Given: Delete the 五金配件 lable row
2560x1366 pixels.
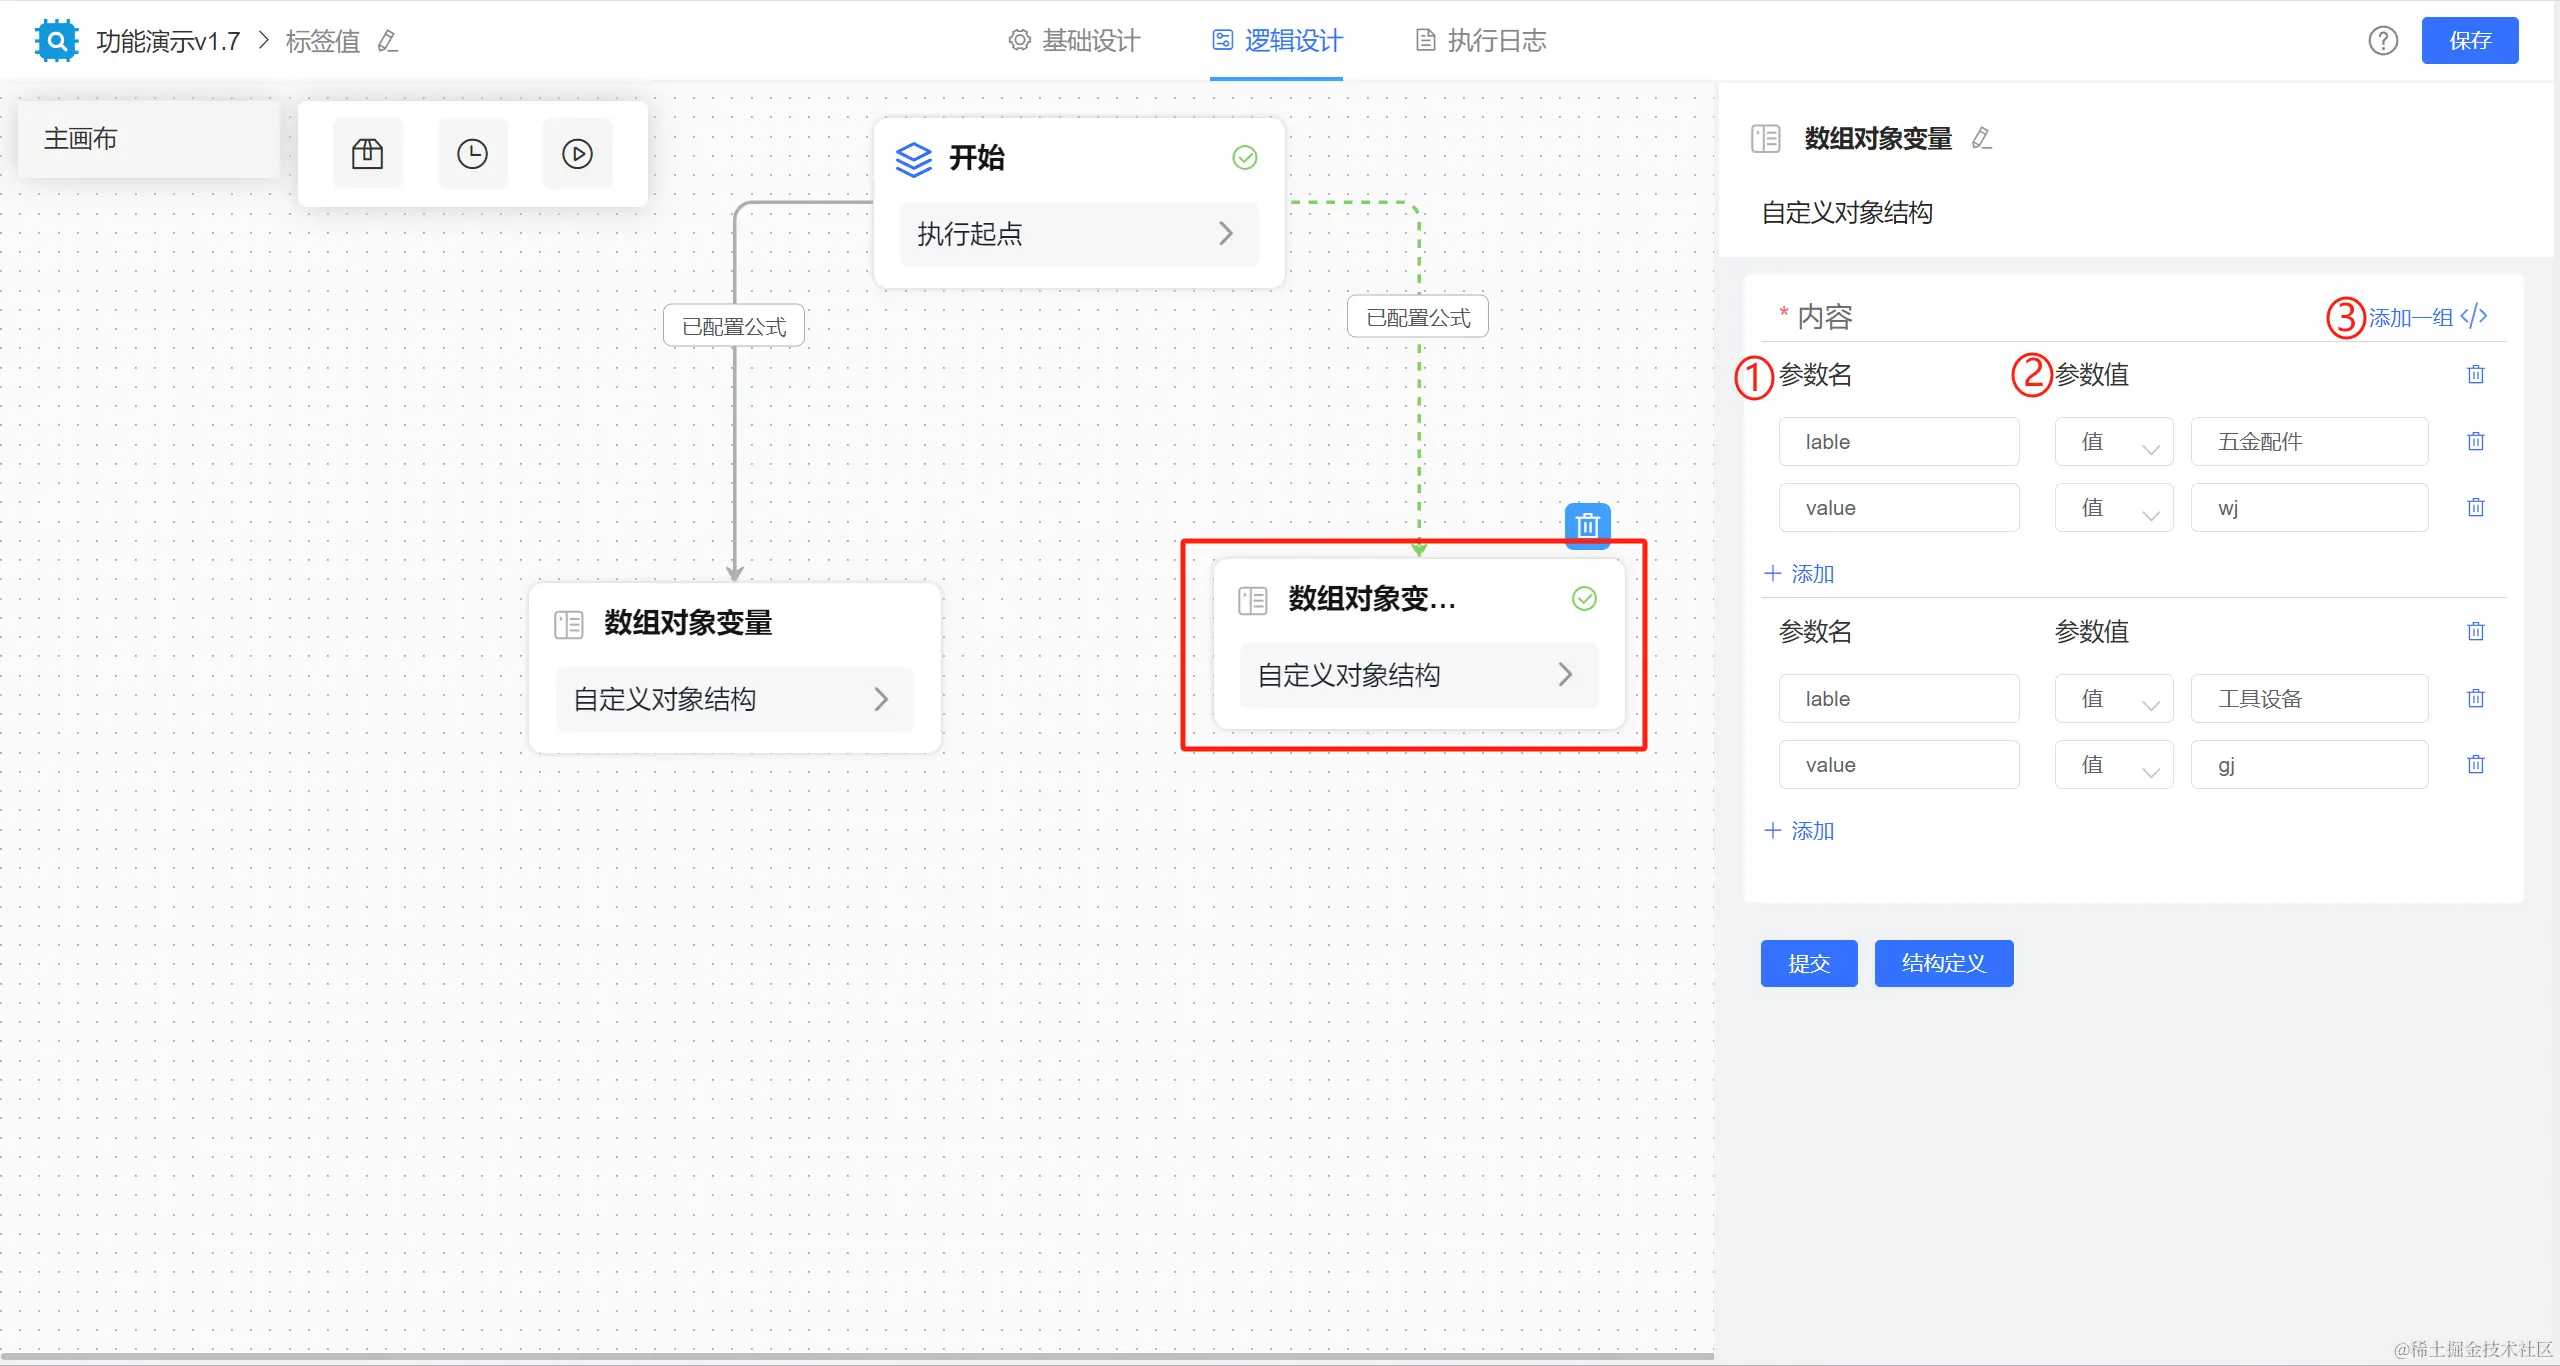Looking at the screenshot, I should [2475, 441].
